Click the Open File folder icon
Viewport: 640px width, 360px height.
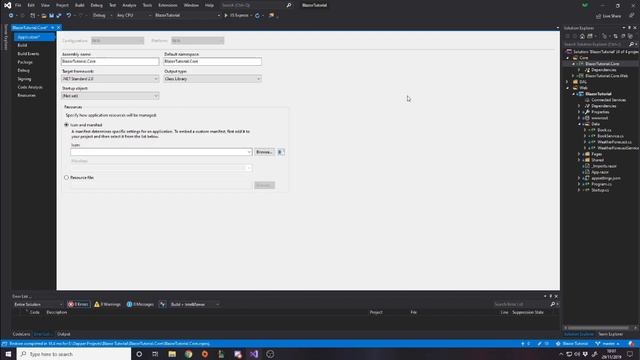(x=44, y=16)
